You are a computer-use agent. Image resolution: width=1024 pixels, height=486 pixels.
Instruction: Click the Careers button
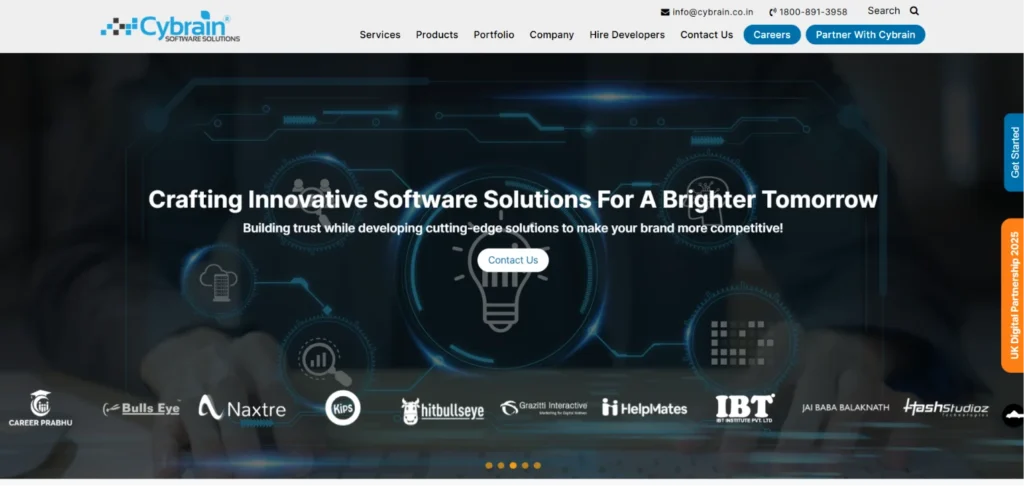pyautogui.click(x=772, y=35)
